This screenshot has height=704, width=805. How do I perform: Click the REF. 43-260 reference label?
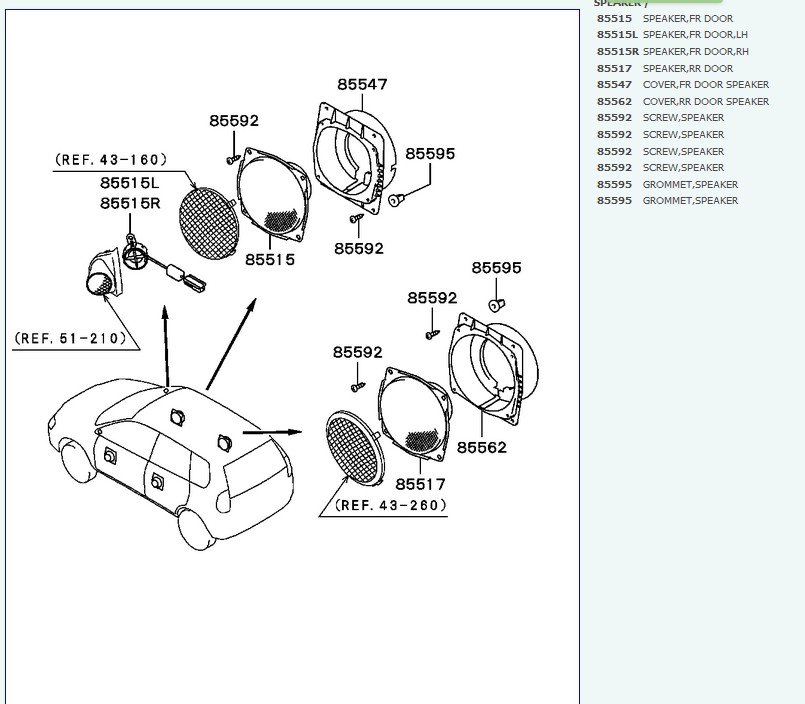coord(391,506)
